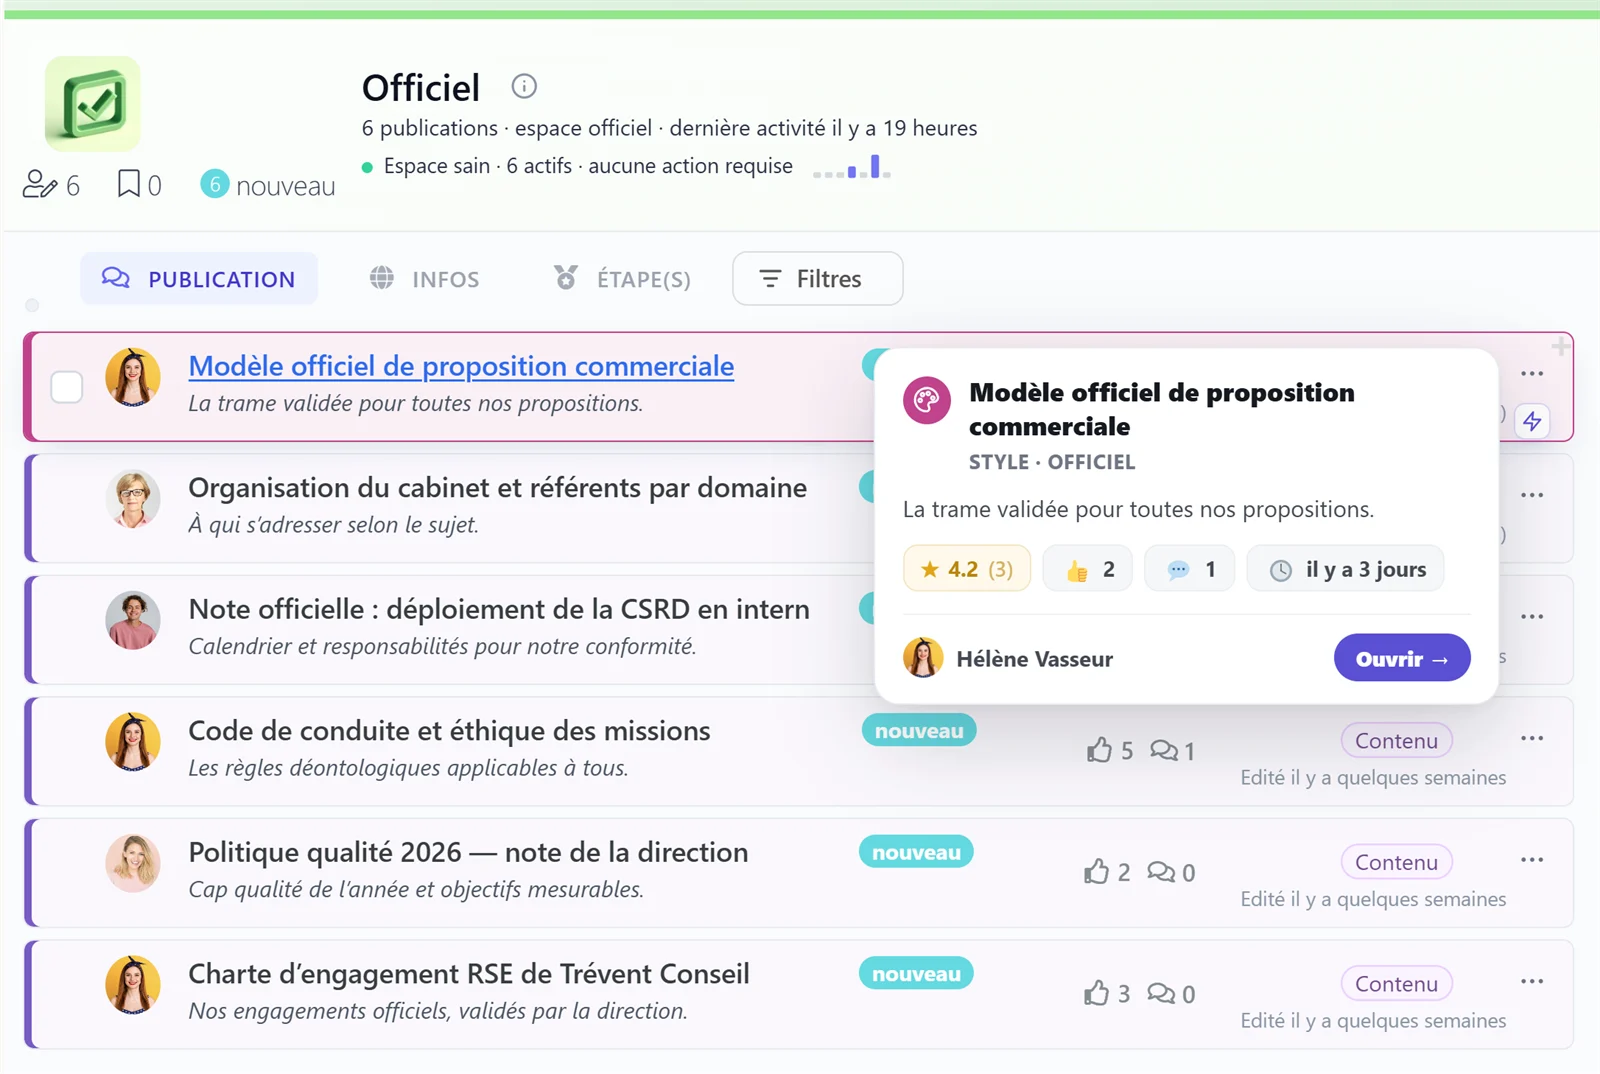
Task: Open Charte d'engagement RSE de Trévent Conseil
Action: (x=469, y=974)
